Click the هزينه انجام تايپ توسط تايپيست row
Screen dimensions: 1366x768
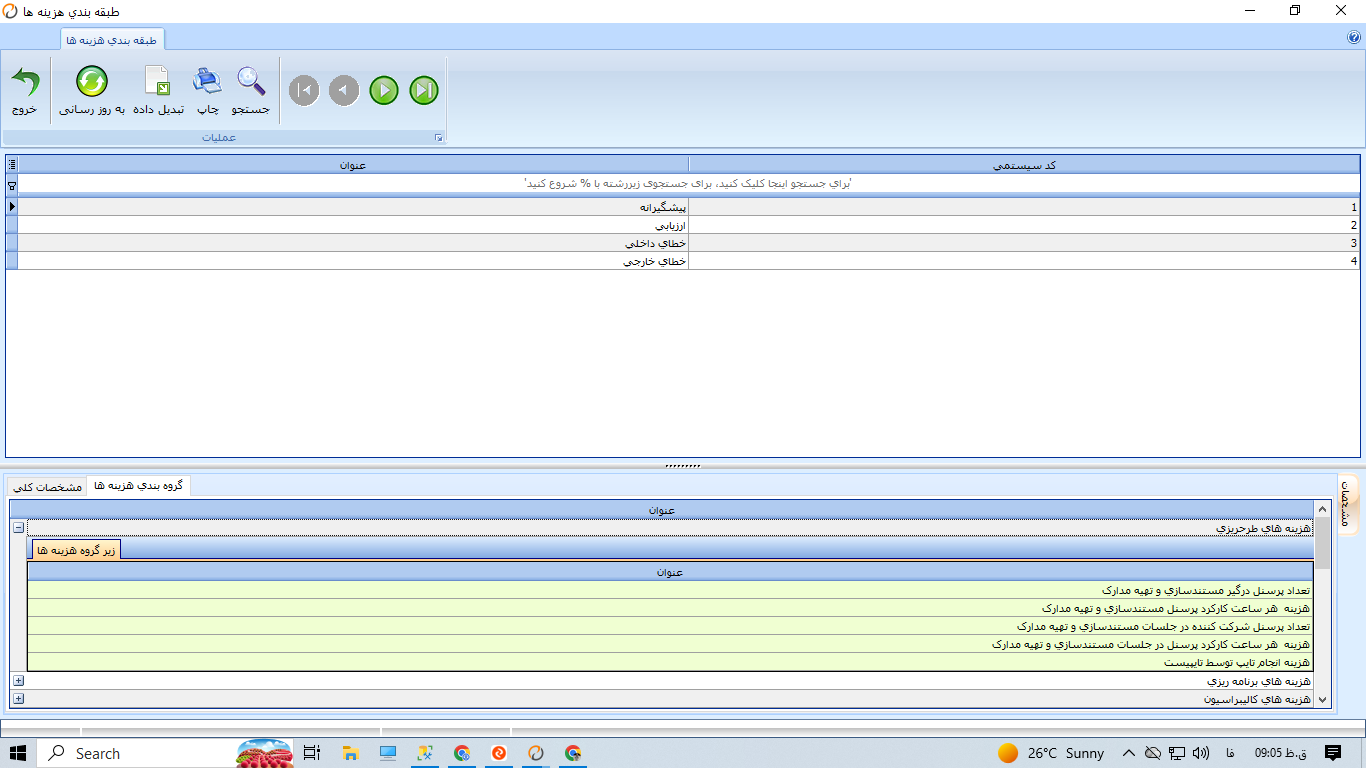tap(670, 662)
